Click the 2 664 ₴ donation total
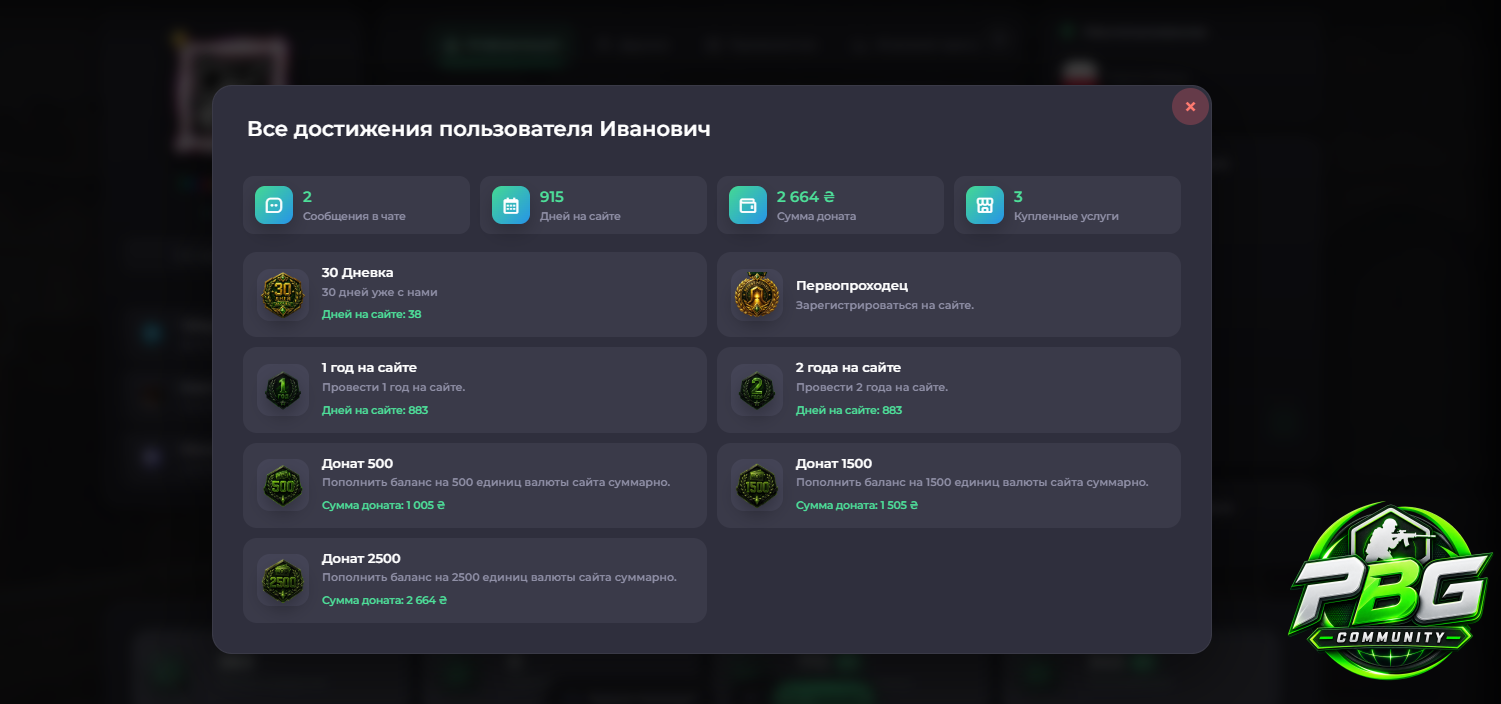Viewport: 1501px width, 704px height. [805, 197]
